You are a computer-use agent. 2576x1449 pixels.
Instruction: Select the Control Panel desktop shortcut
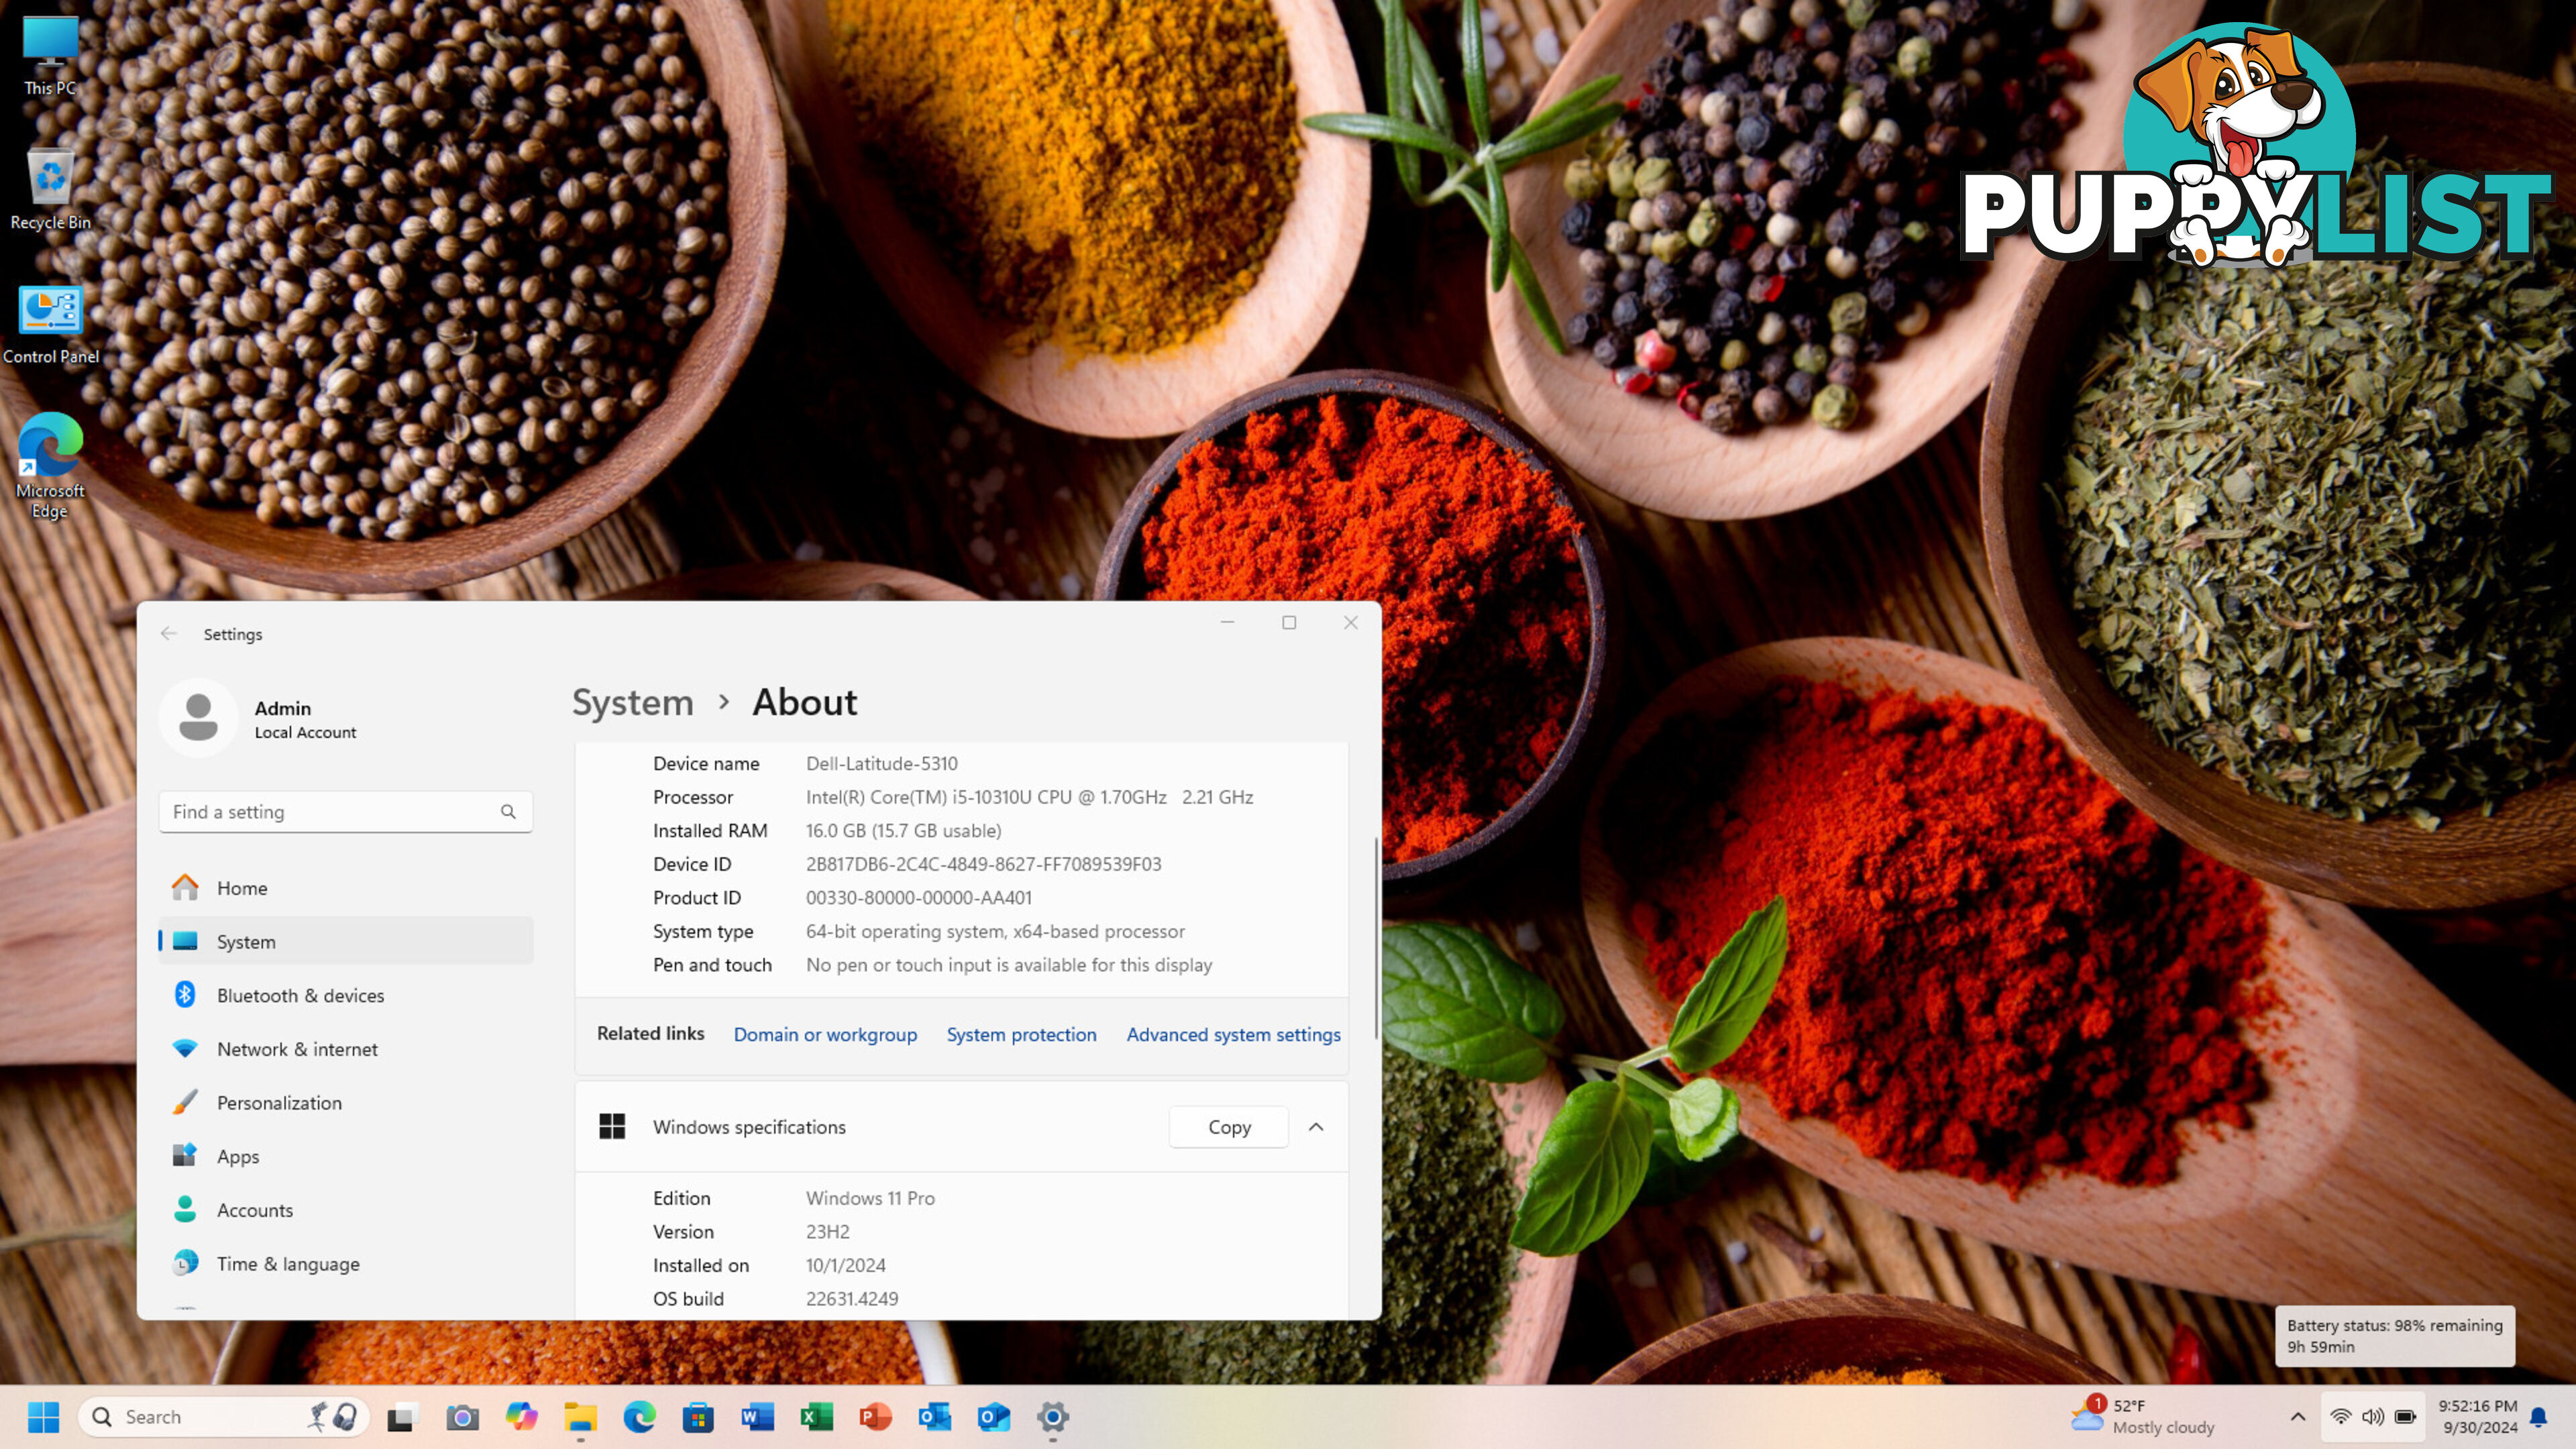[50, 325]
